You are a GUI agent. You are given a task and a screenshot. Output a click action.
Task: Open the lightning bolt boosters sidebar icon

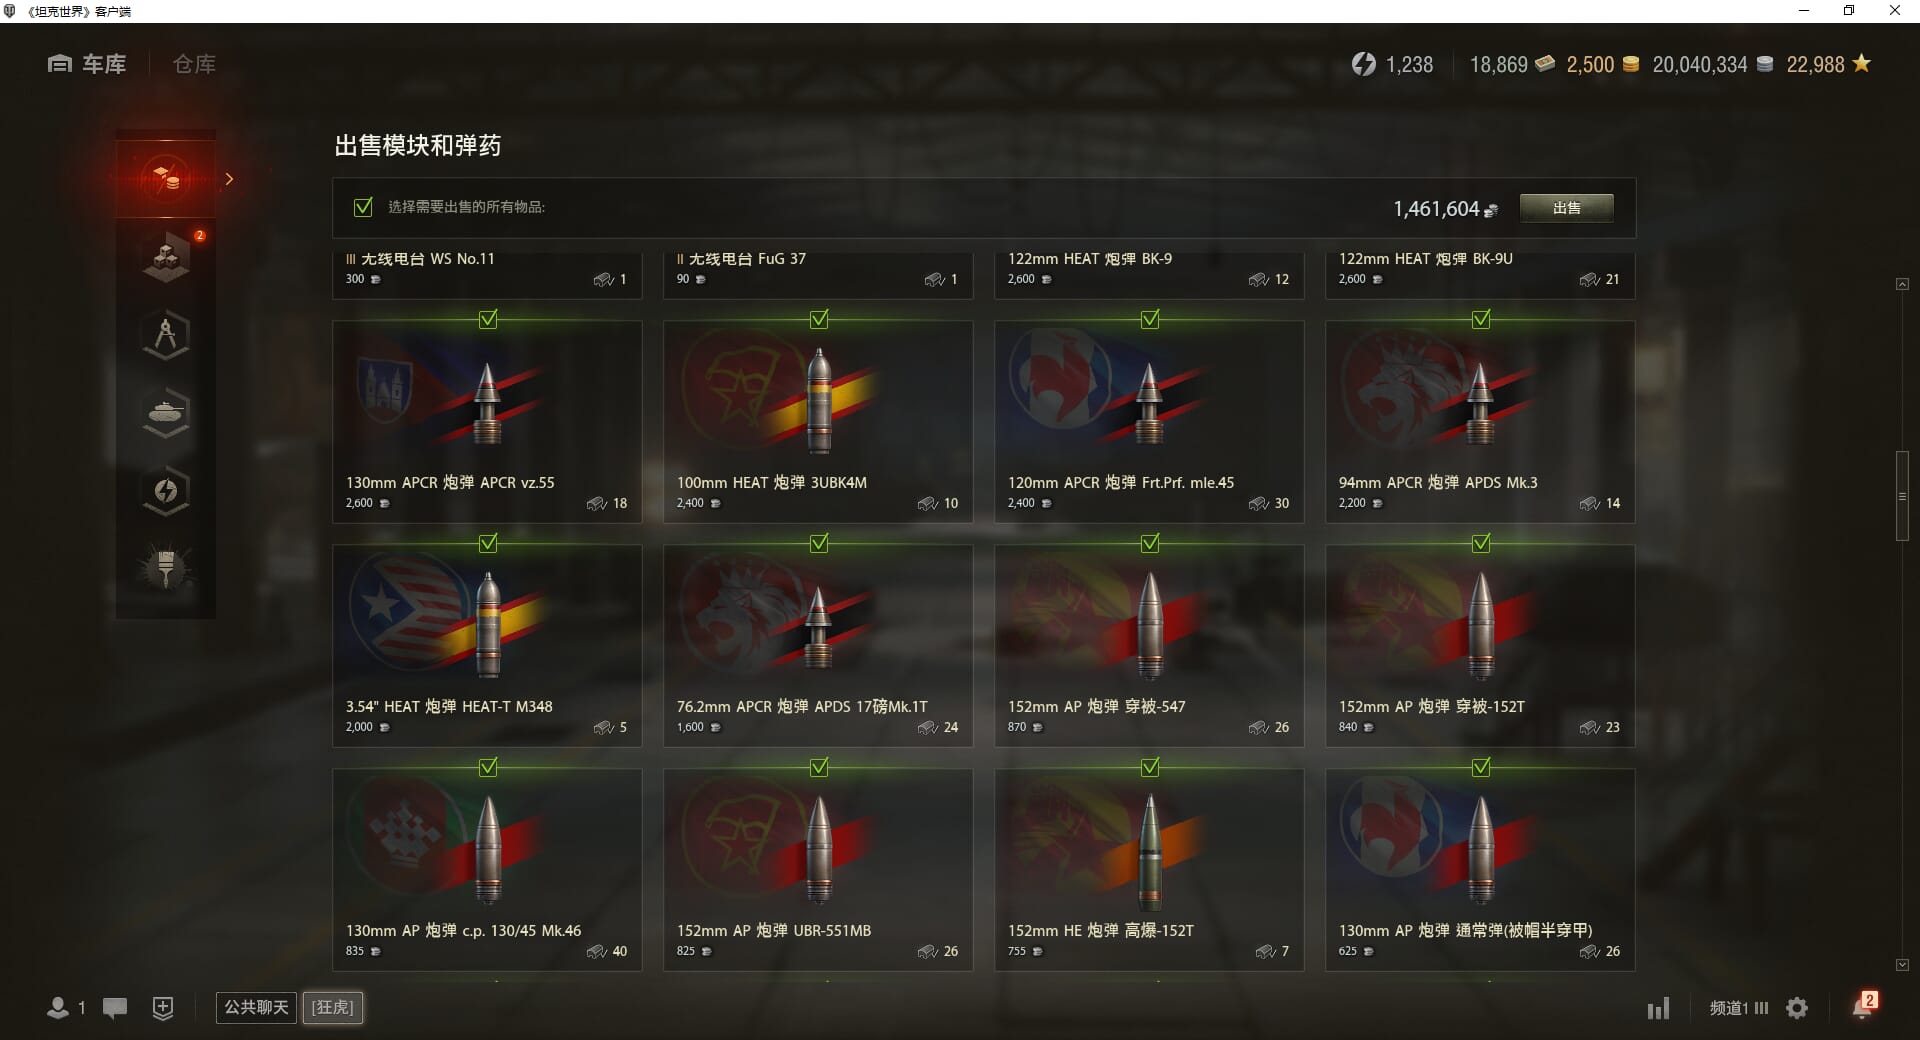pos(166,491)
